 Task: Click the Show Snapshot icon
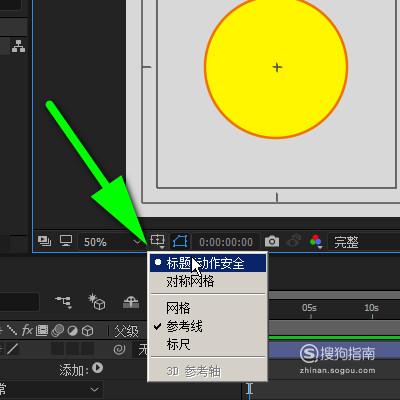[293, 241]
